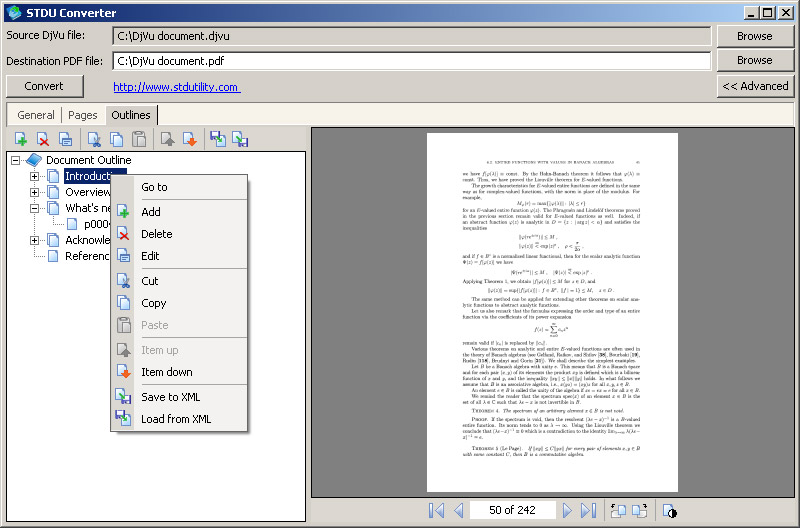Click Delete outline item toolbar icon
800x528 pixels.
click(43, 139)
